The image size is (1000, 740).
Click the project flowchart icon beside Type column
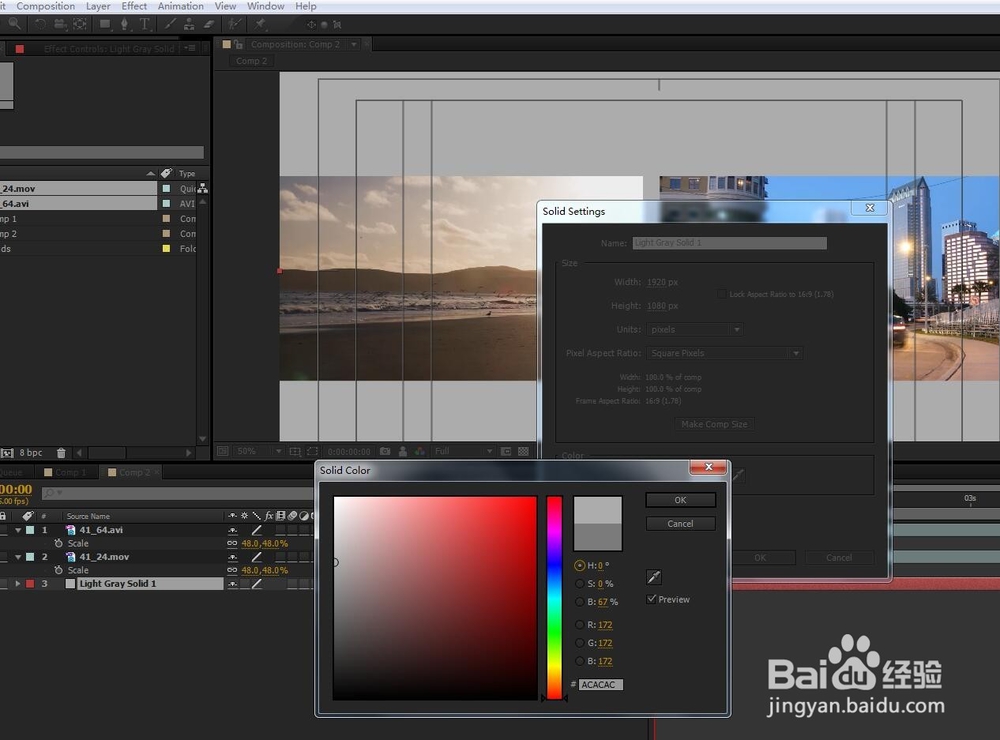point(202,188)
